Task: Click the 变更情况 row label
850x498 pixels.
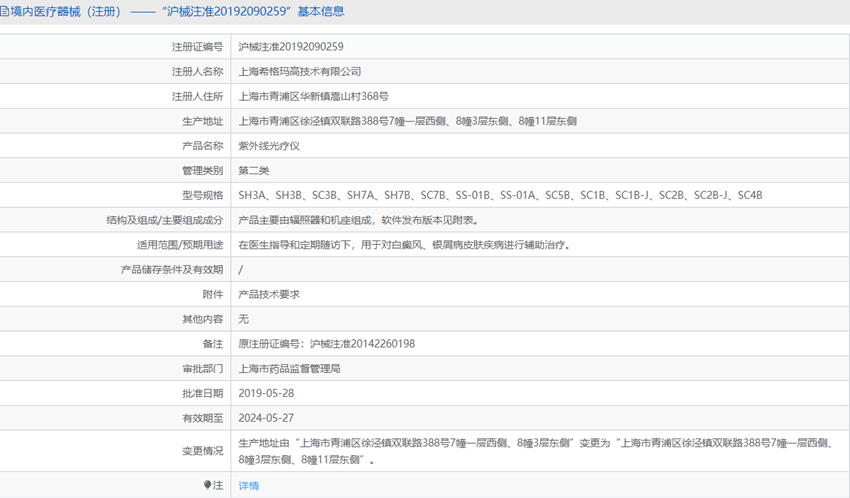Action: click(x=202, y=451)
